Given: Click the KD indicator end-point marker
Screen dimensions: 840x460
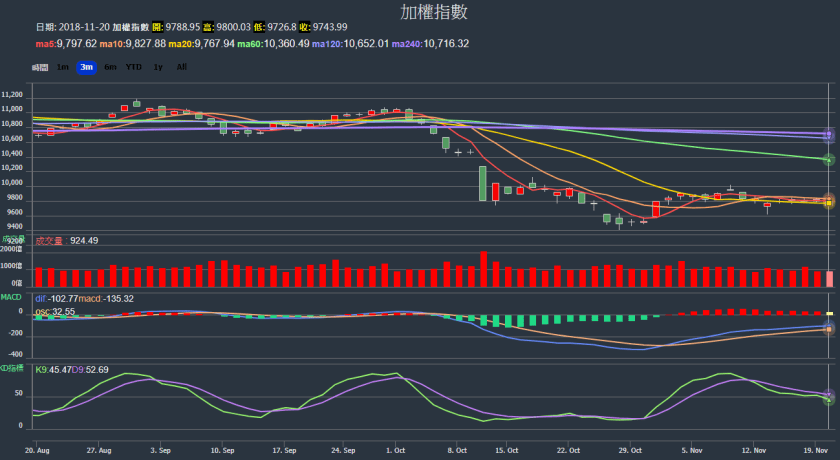Looking at the screenshot, I should (x=829, y=397).
